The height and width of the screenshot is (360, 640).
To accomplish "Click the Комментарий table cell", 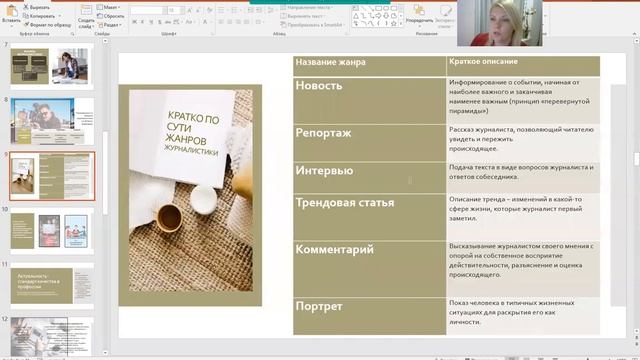I will click(x=369, y=269).
